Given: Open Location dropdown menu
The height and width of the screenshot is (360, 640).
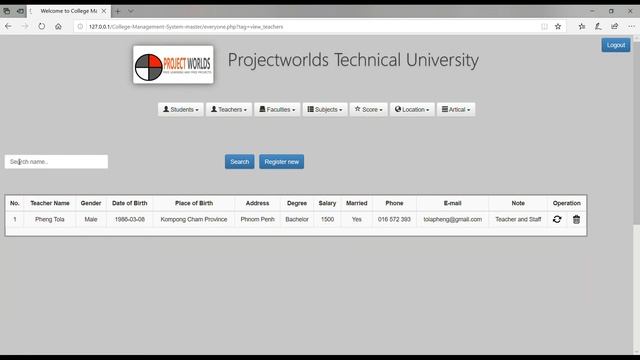Looking at the screenshot, I should tap(412, 109).
